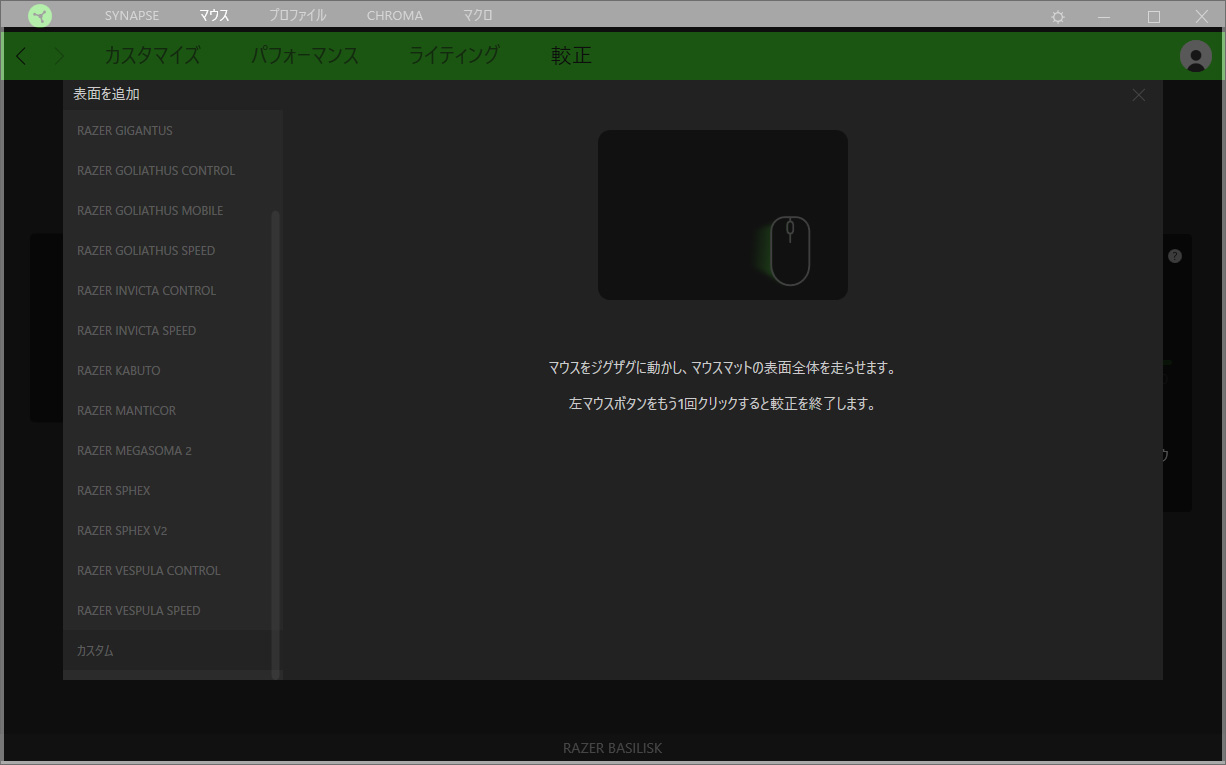Open the CHROMA tab
Viewport: 1226px width, 765px height.
(395, 16)
